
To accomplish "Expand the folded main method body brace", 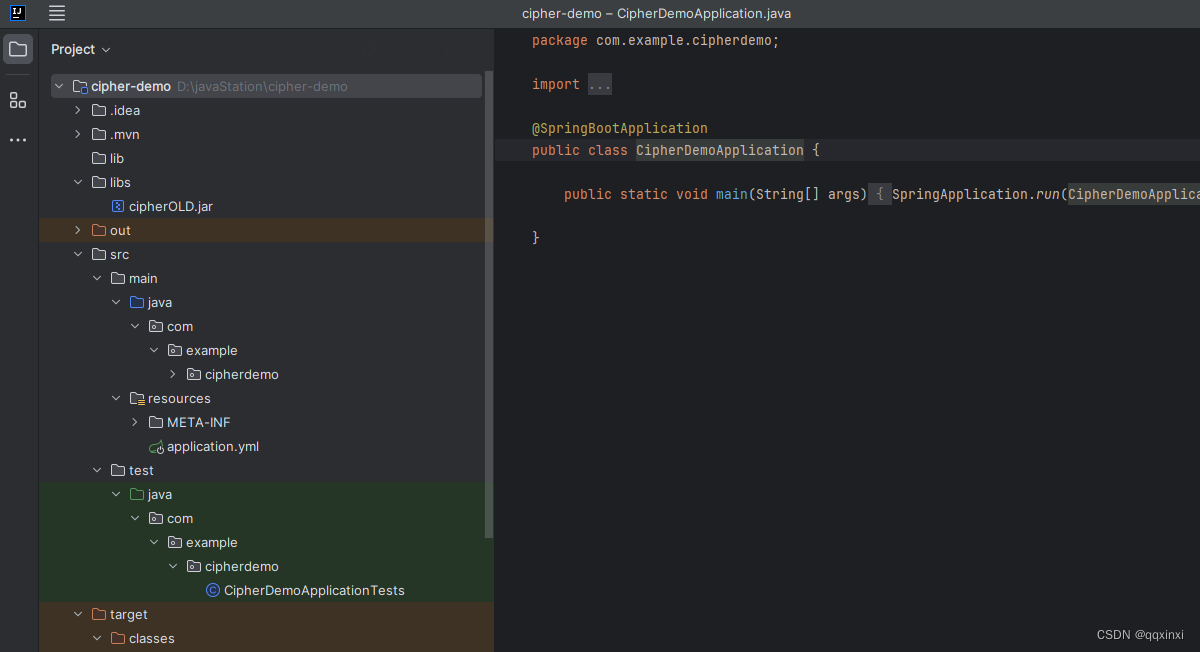I will coord(878,194).
